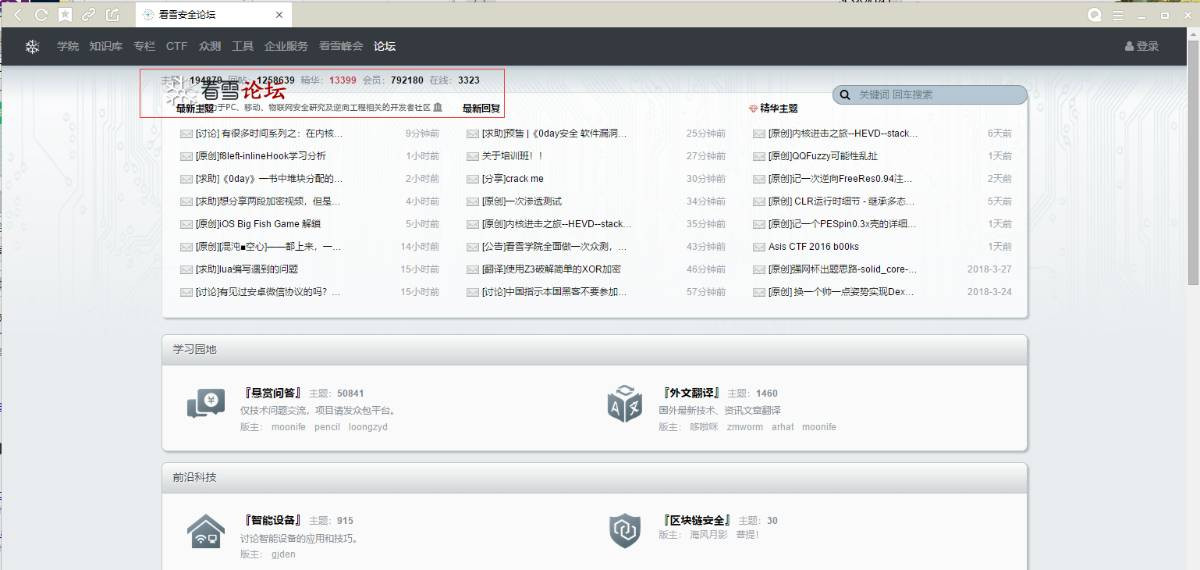Reload the page with the refresh icon
Viewport: 1200px width, 570px height.
41,15
